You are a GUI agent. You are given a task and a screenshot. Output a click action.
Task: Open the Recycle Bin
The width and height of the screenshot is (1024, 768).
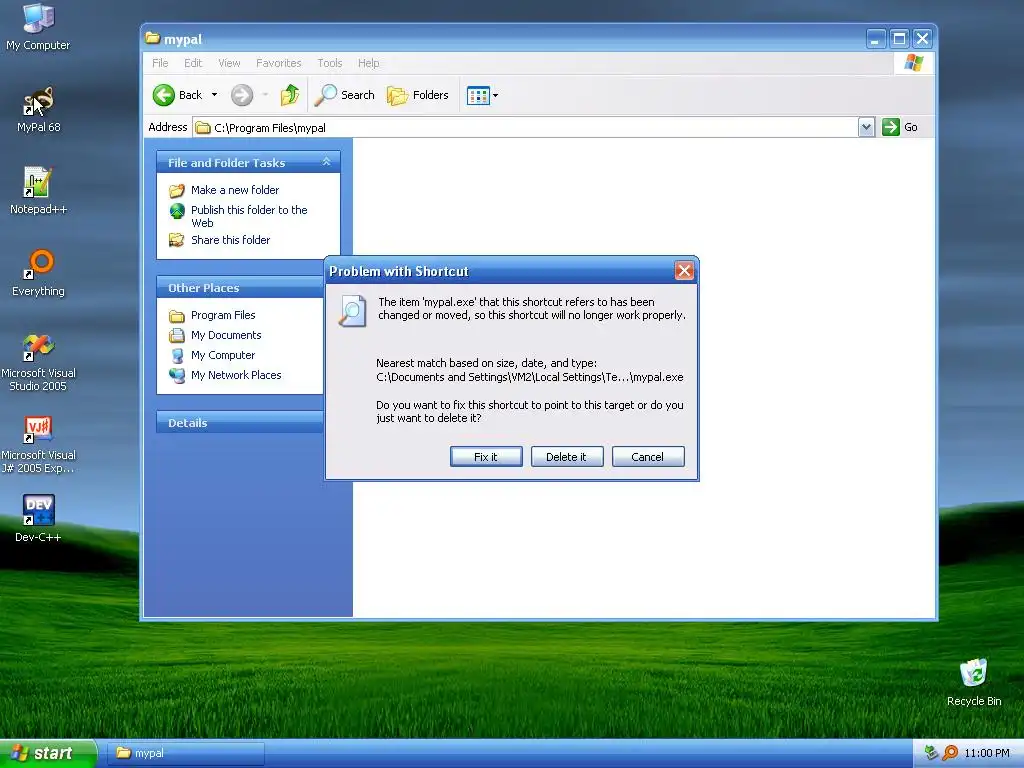point(974,682)
